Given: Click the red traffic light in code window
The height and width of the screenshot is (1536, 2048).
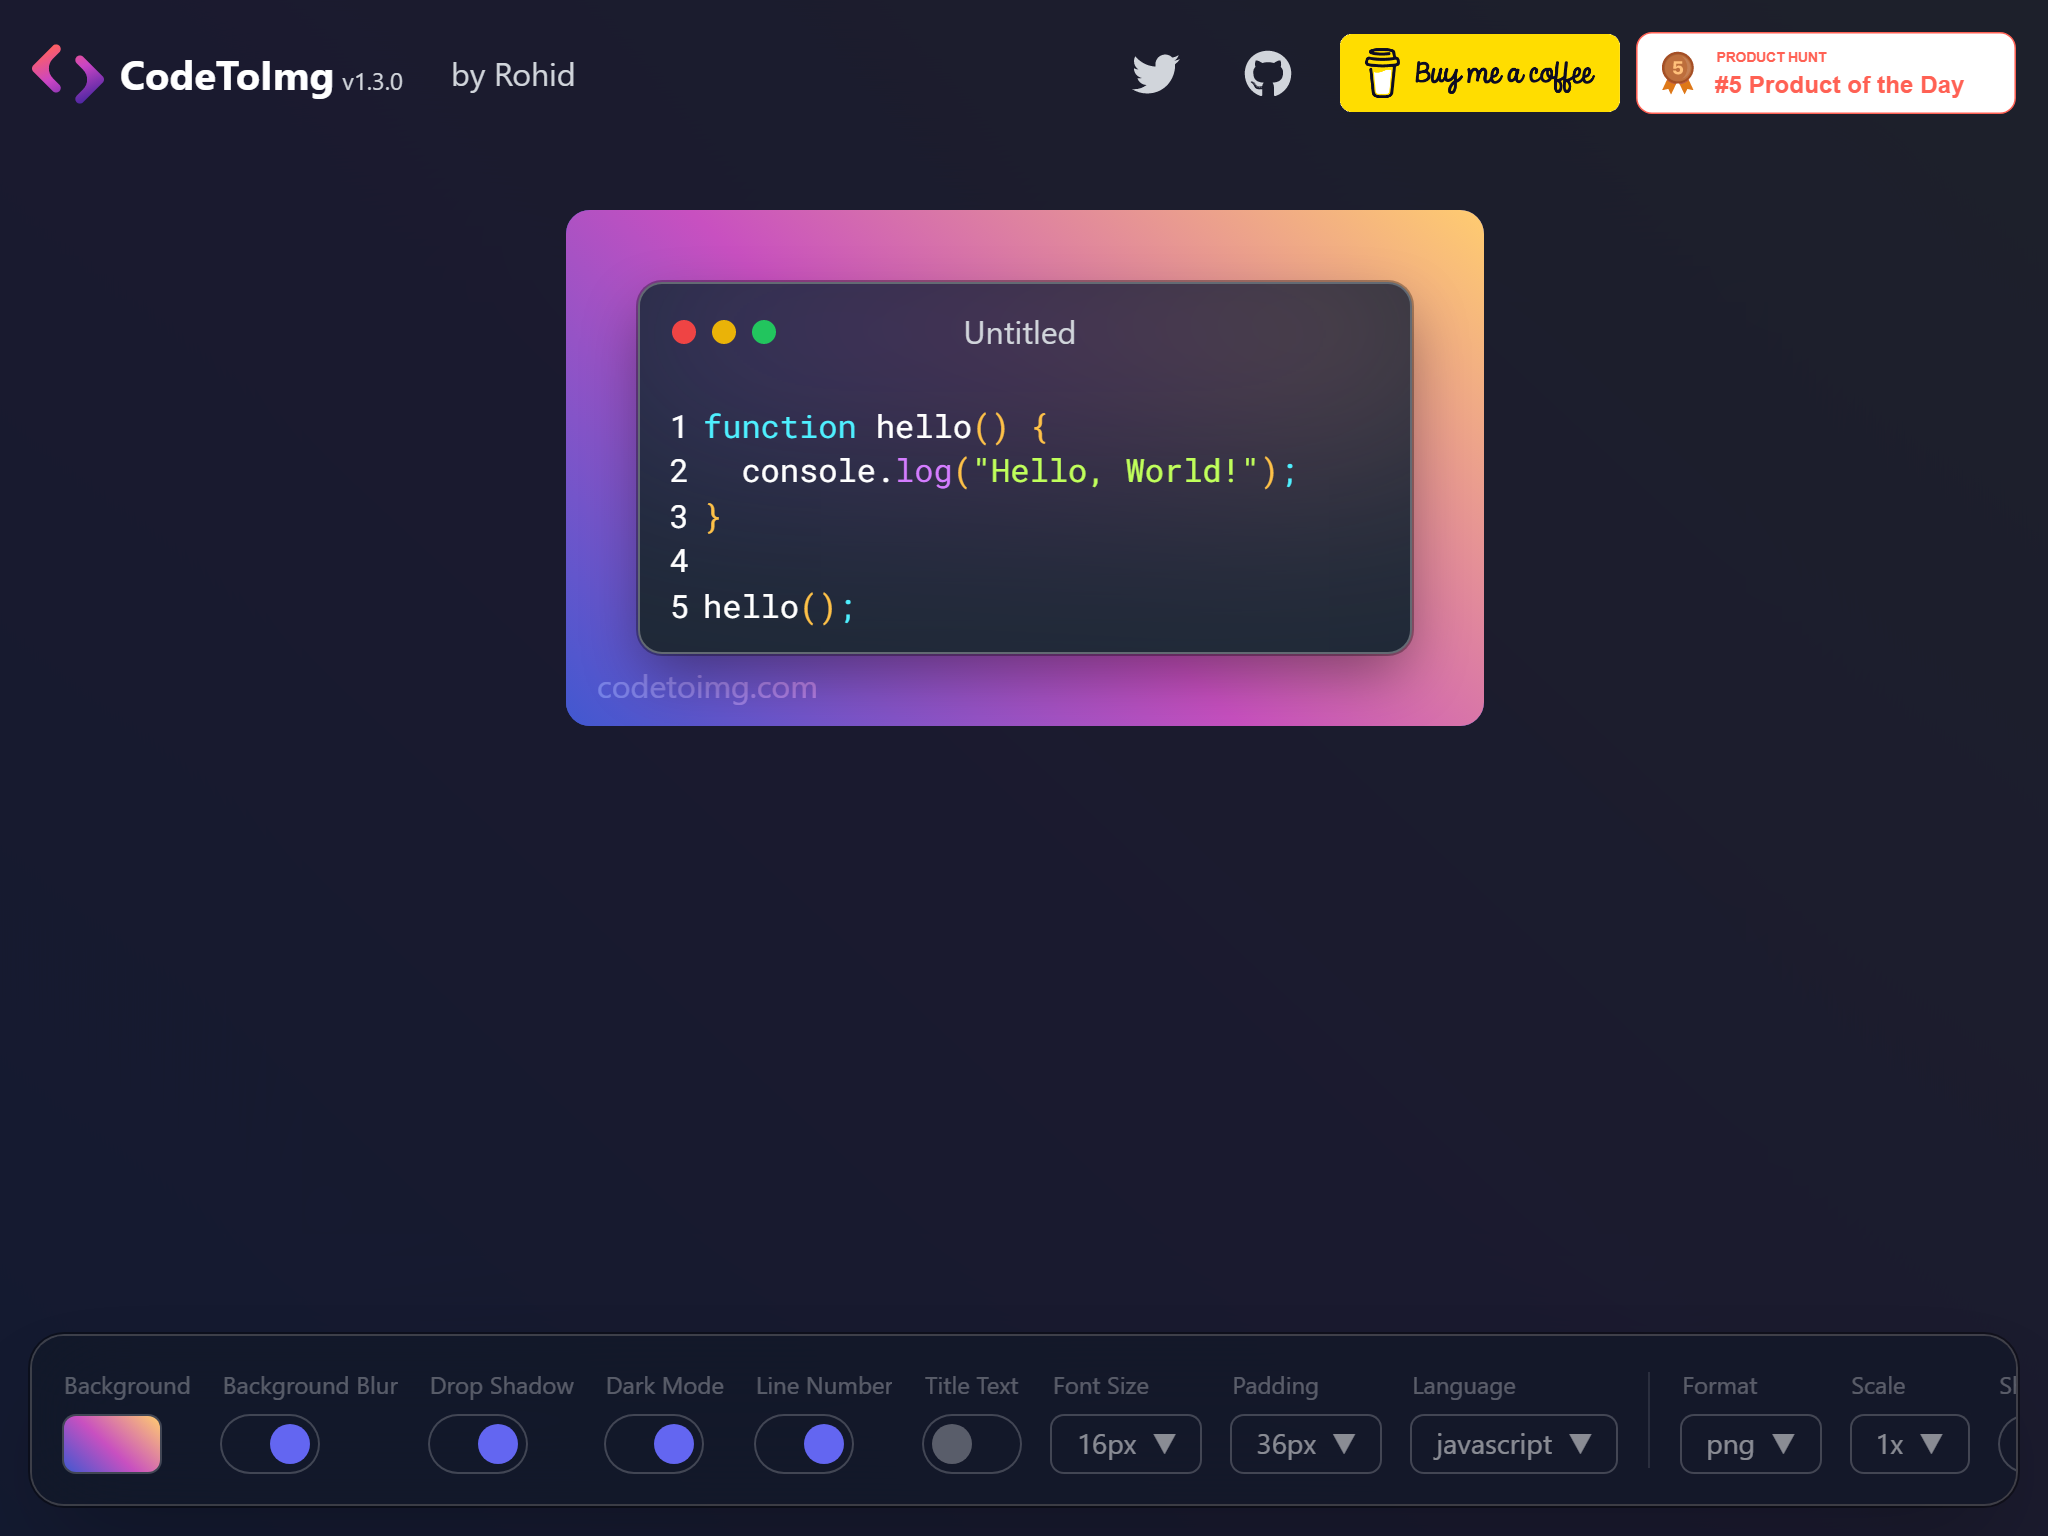Looking at the screenshot, I should (x=684, y=332).
